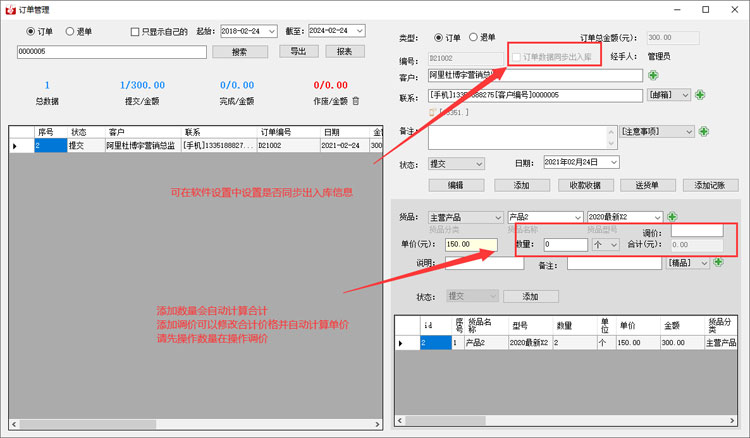The height and width of the screenshot is (438, 750).
Task: Expand the 注意事项 remarks dropdown
Action: [689, 131]
